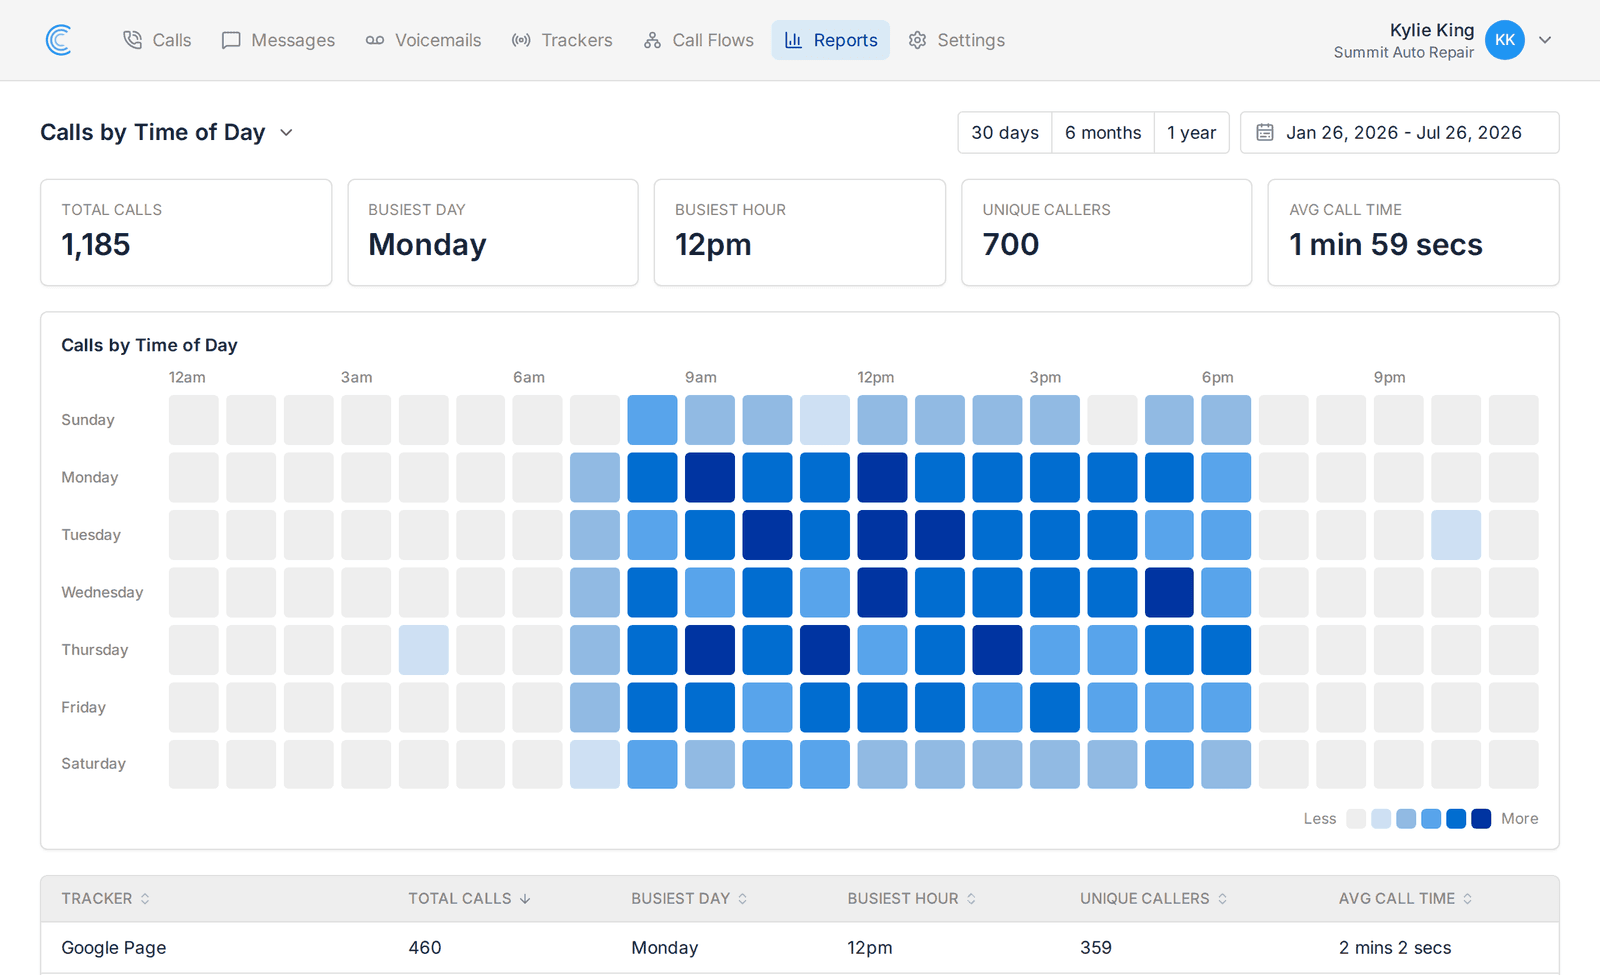Click the 359 unique callers value
The height and width of the screenshot is (975, 1600).
click(1096, 948)
